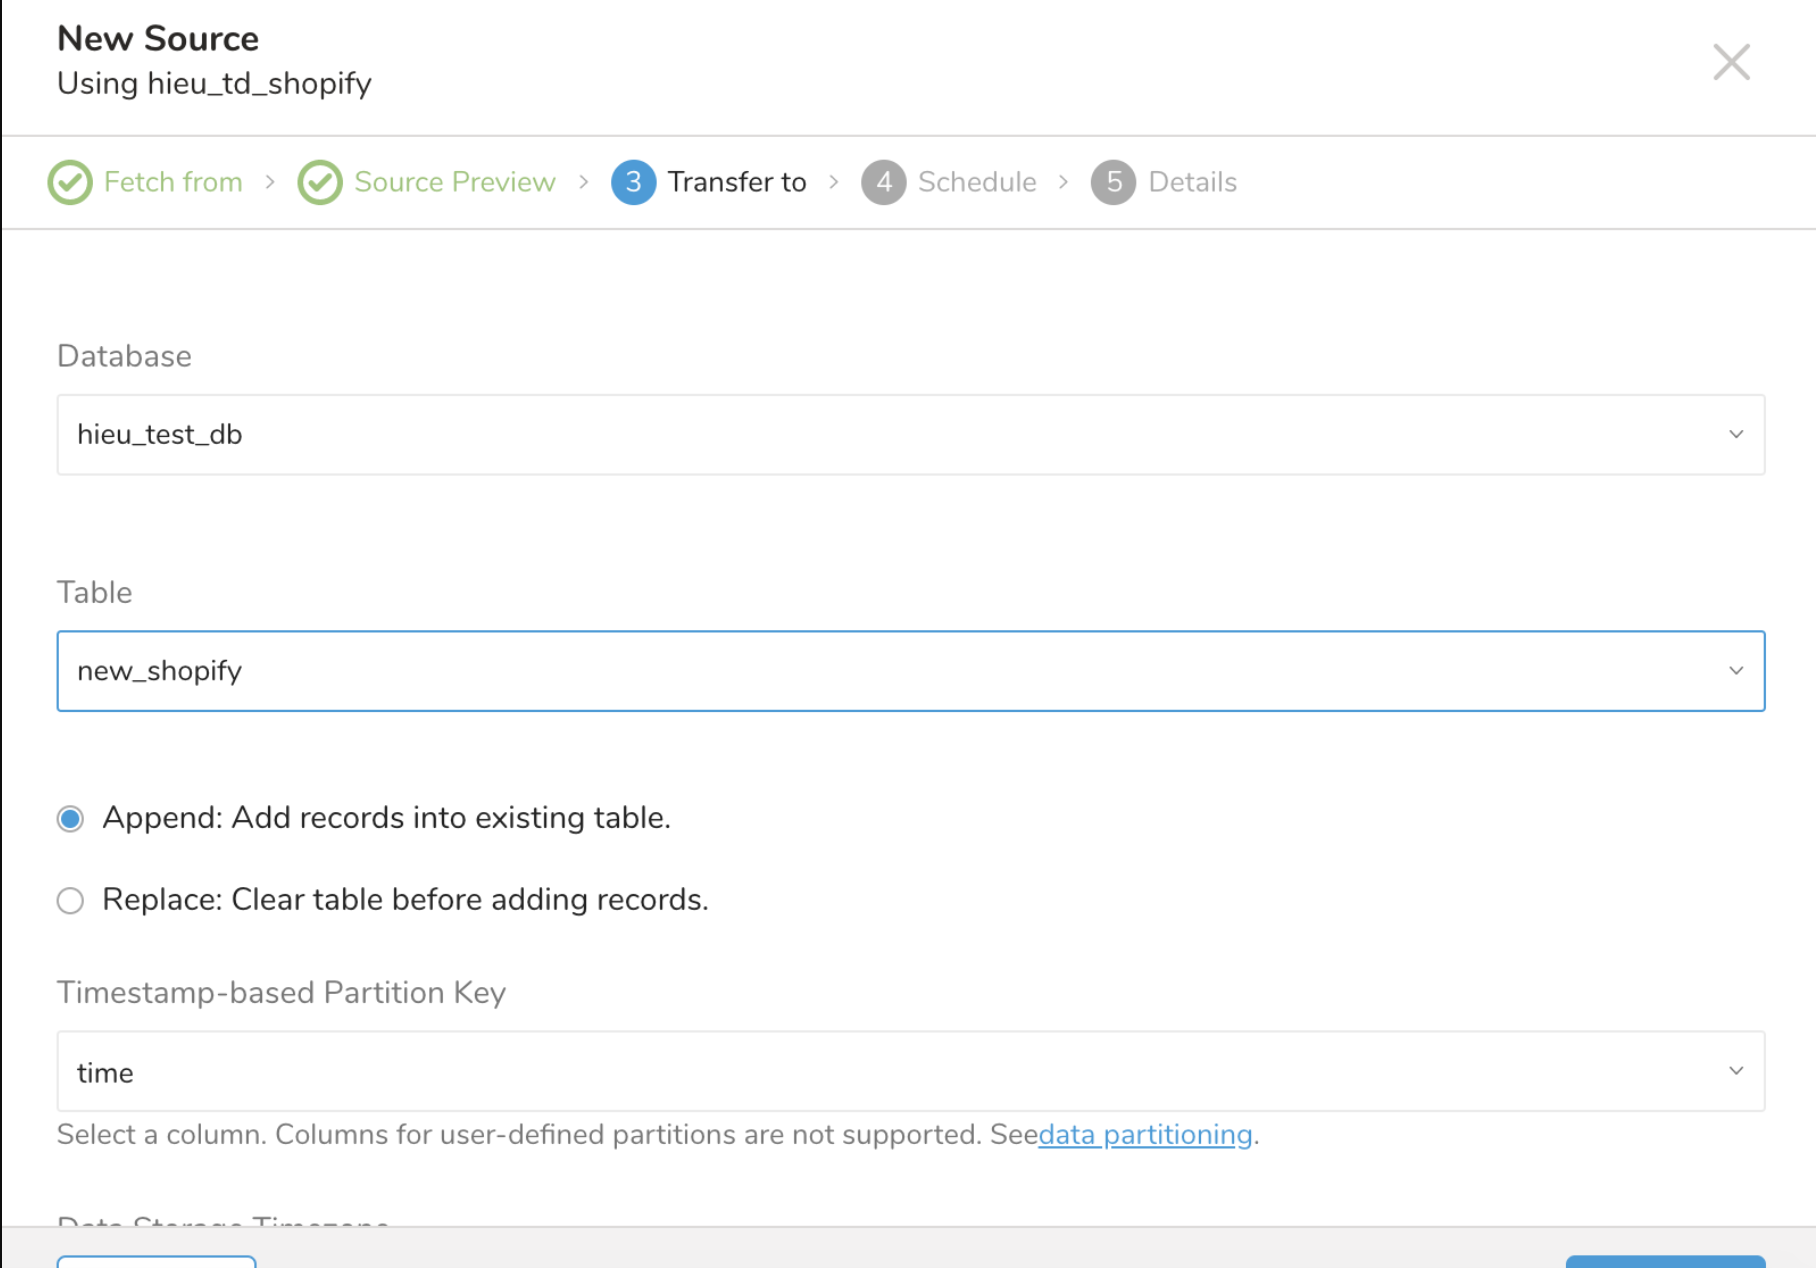Open the Schedule step
This screenshot has width=1816, height=1268.
(977, 182)
